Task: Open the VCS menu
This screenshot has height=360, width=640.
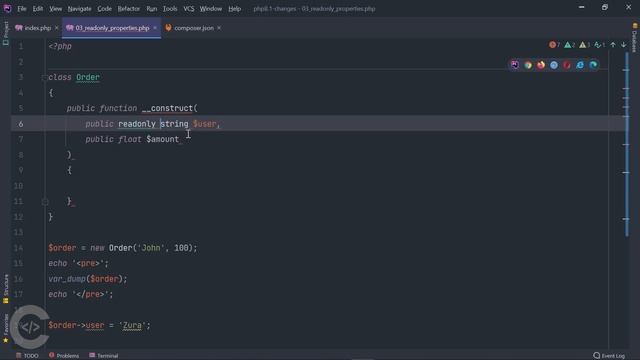Action: click(x=189, y=9)
